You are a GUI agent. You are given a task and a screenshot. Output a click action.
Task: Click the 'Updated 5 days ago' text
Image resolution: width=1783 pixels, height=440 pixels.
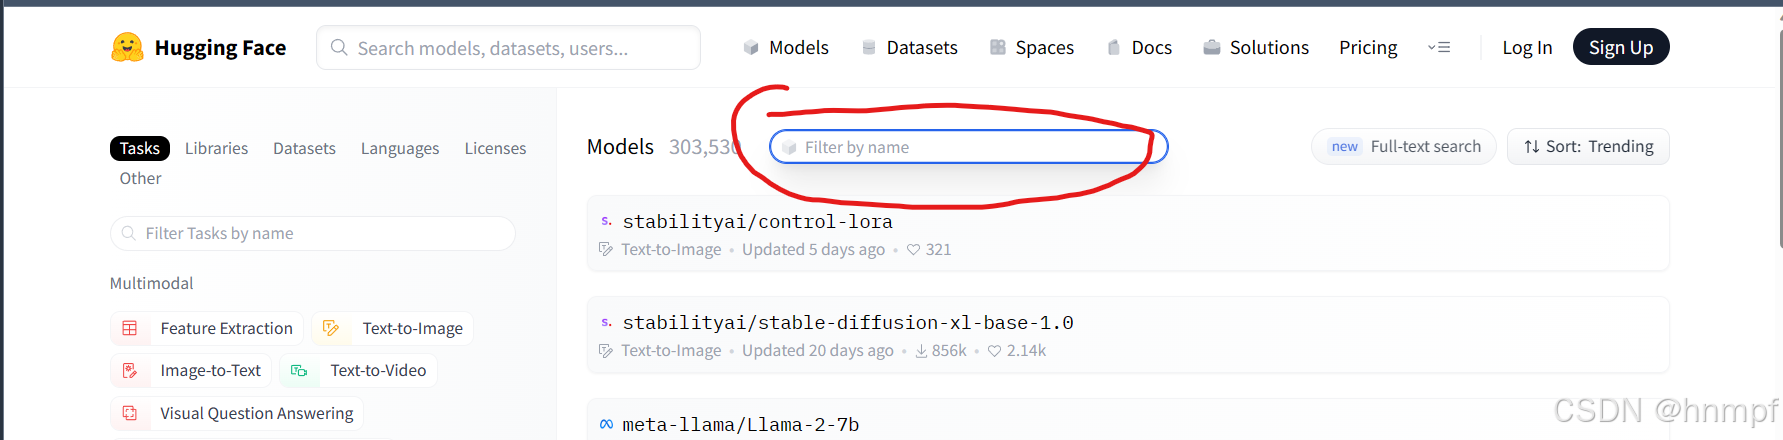pyautogui.click(x=813, y=249)
